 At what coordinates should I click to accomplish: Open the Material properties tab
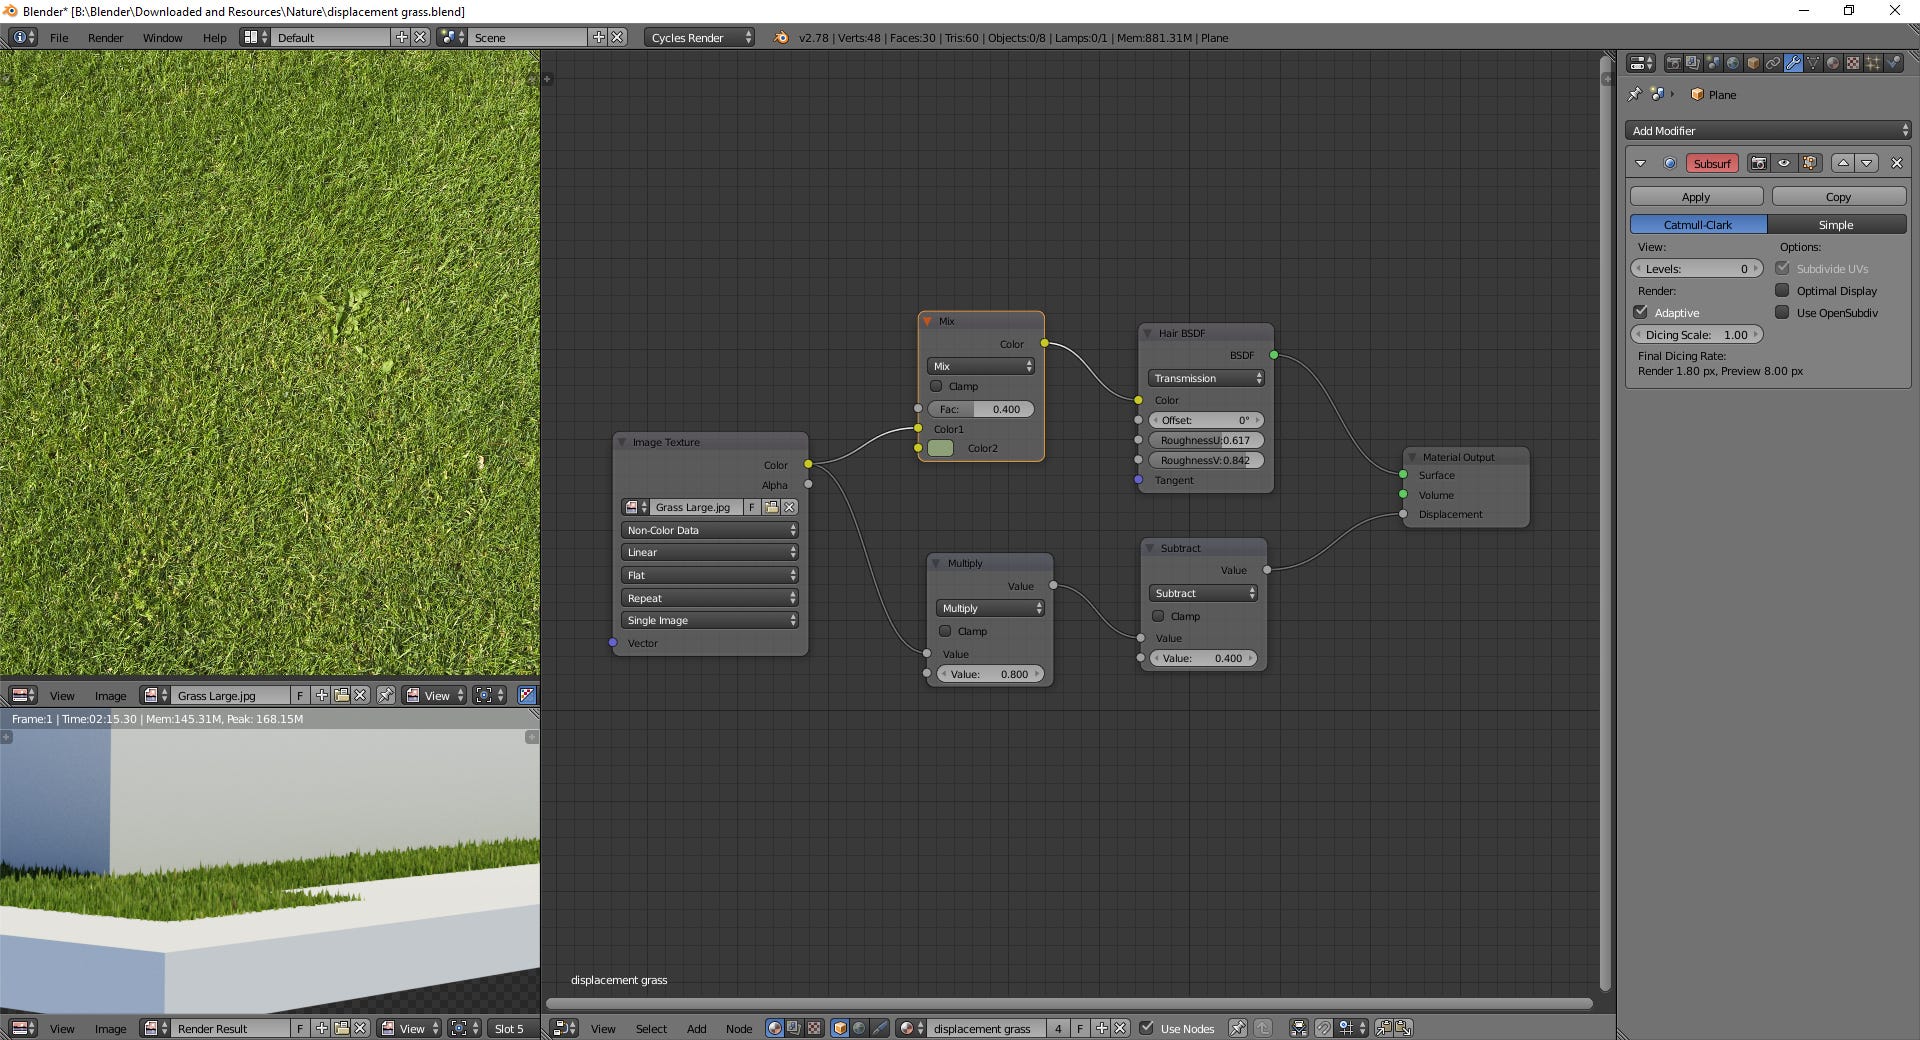click(1833, 63)
